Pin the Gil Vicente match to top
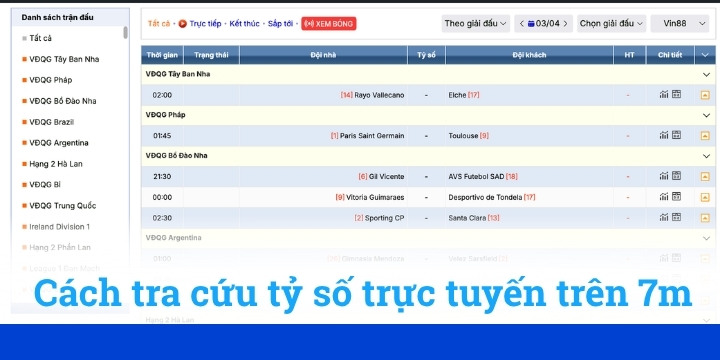Image resolution: width=720 pixels, height=360 pixels. click(705, 177)
